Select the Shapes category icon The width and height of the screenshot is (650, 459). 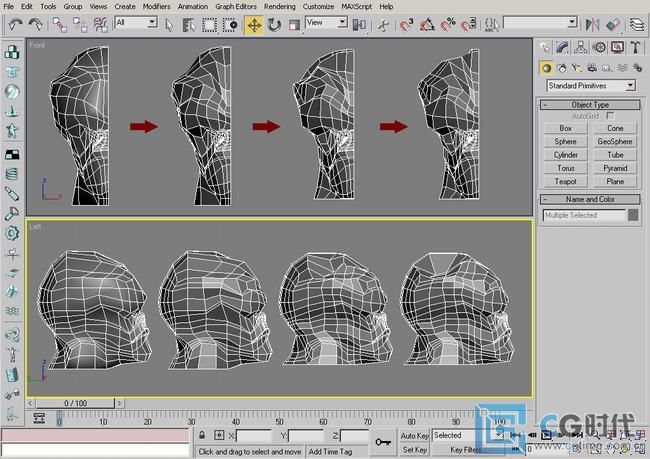(562, 68)
